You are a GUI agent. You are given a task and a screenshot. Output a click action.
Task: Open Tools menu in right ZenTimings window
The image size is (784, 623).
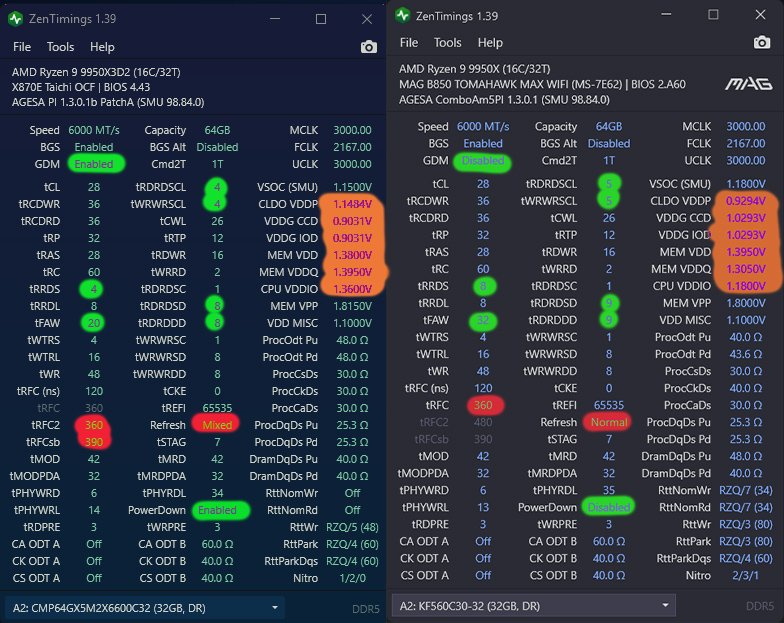[x=448, y=42]
